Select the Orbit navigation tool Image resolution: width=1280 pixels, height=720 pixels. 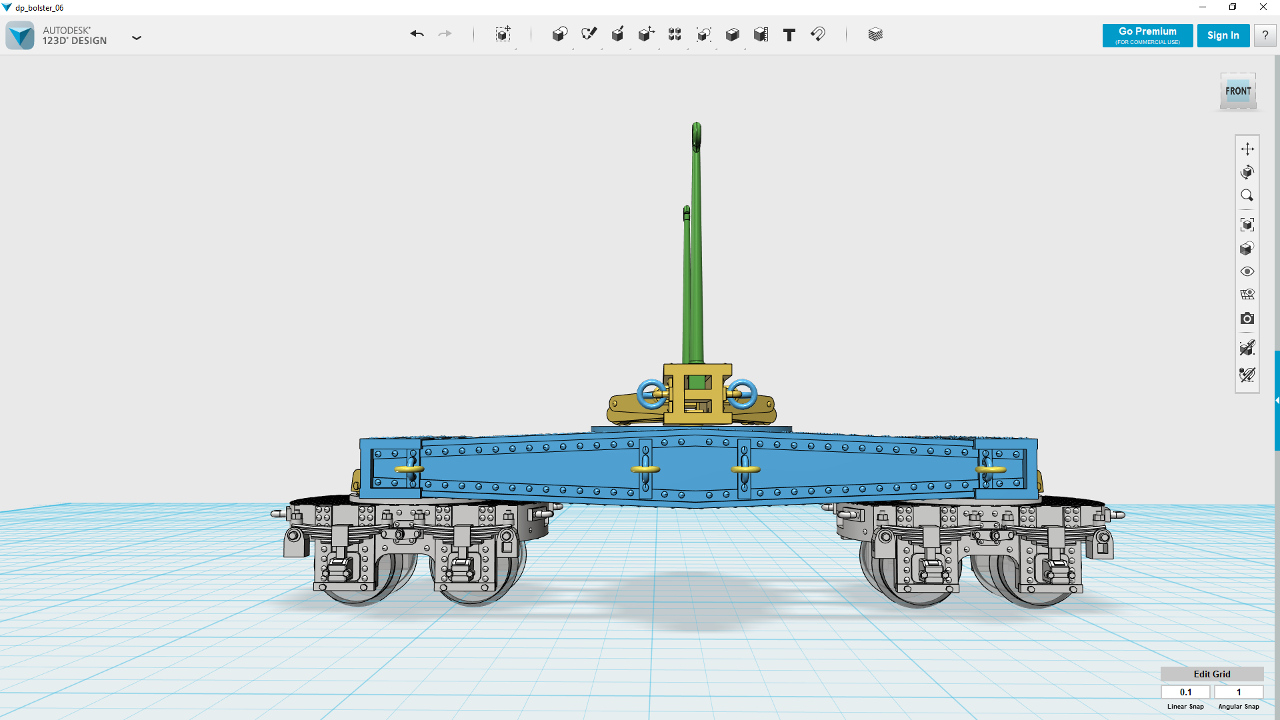point(1247,173)
